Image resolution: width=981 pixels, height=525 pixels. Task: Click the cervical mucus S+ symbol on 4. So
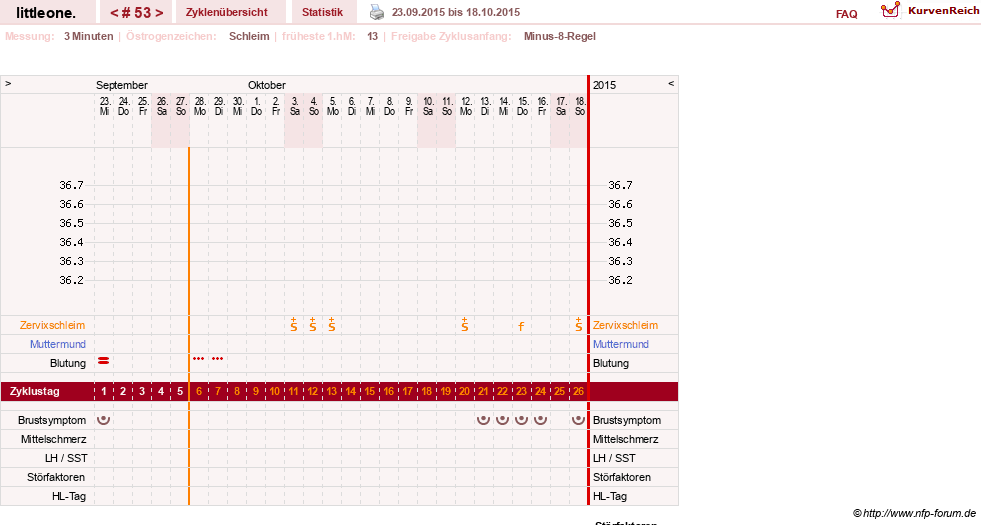point(313,324)
